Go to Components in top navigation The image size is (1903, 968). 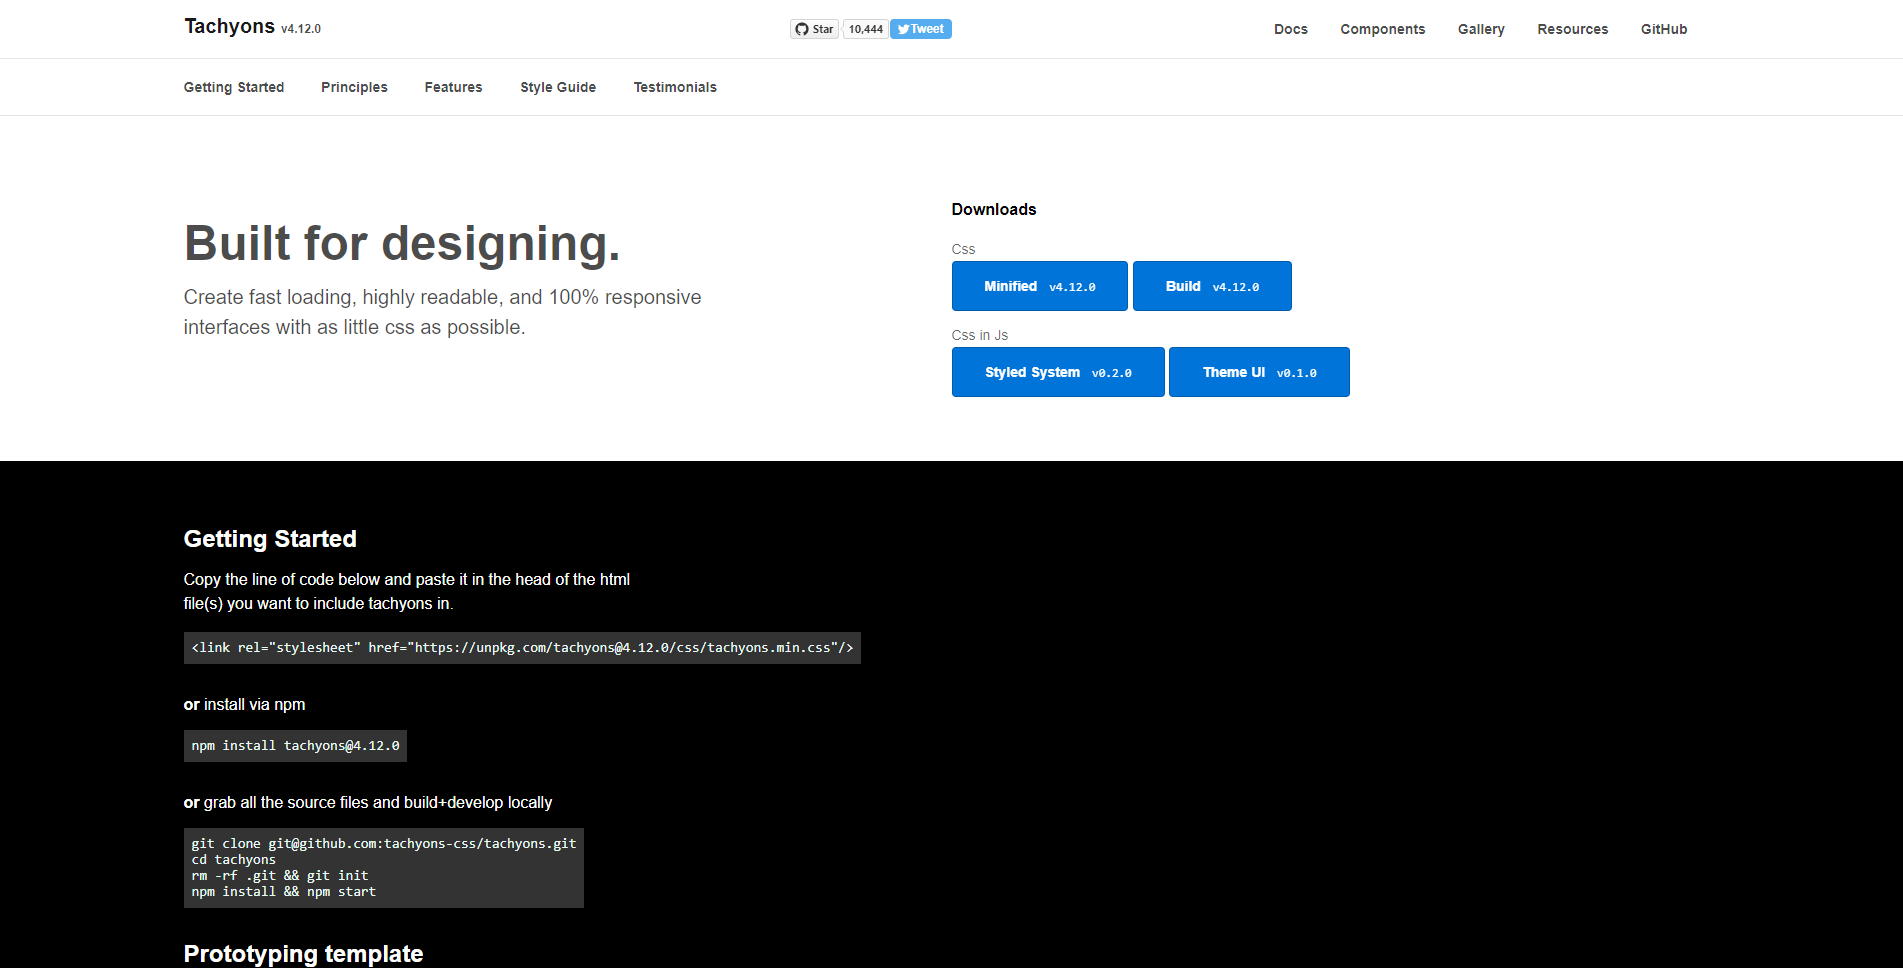click(1382, 29)
